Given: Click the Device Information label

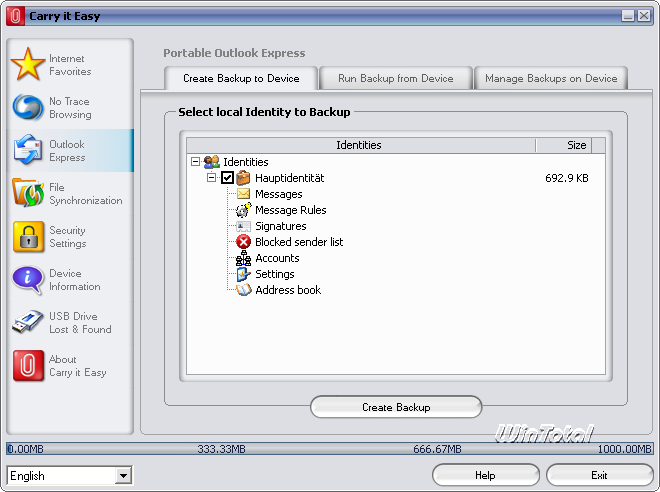Looking at the screenshot, I should tap(75, 280).
